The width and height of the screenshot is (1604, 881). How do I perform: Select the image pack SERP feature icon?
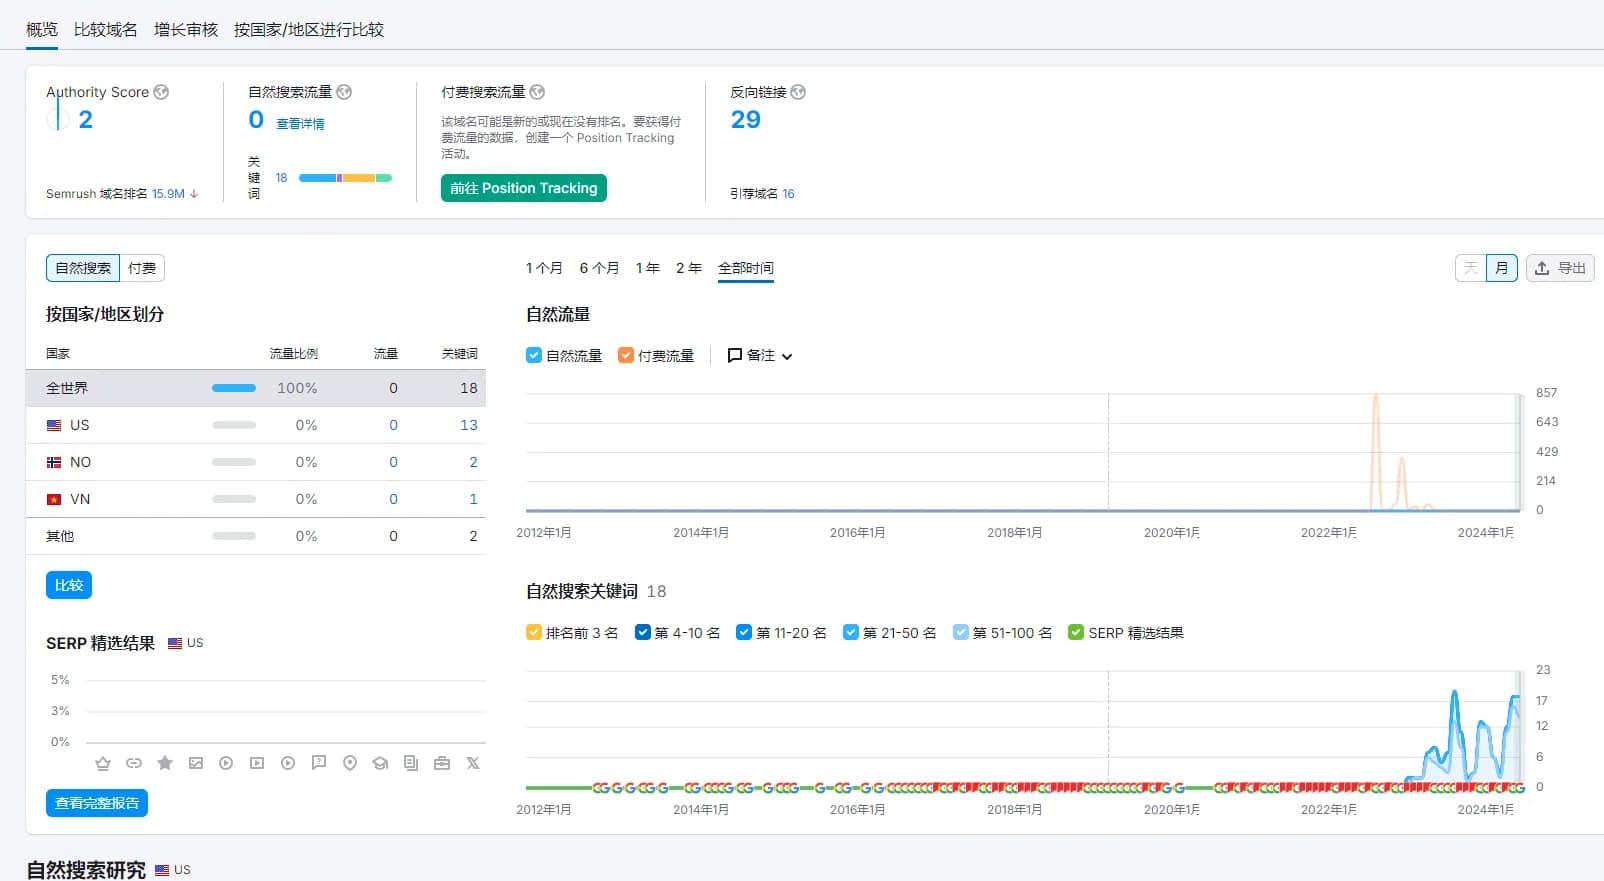click(196, 763)
